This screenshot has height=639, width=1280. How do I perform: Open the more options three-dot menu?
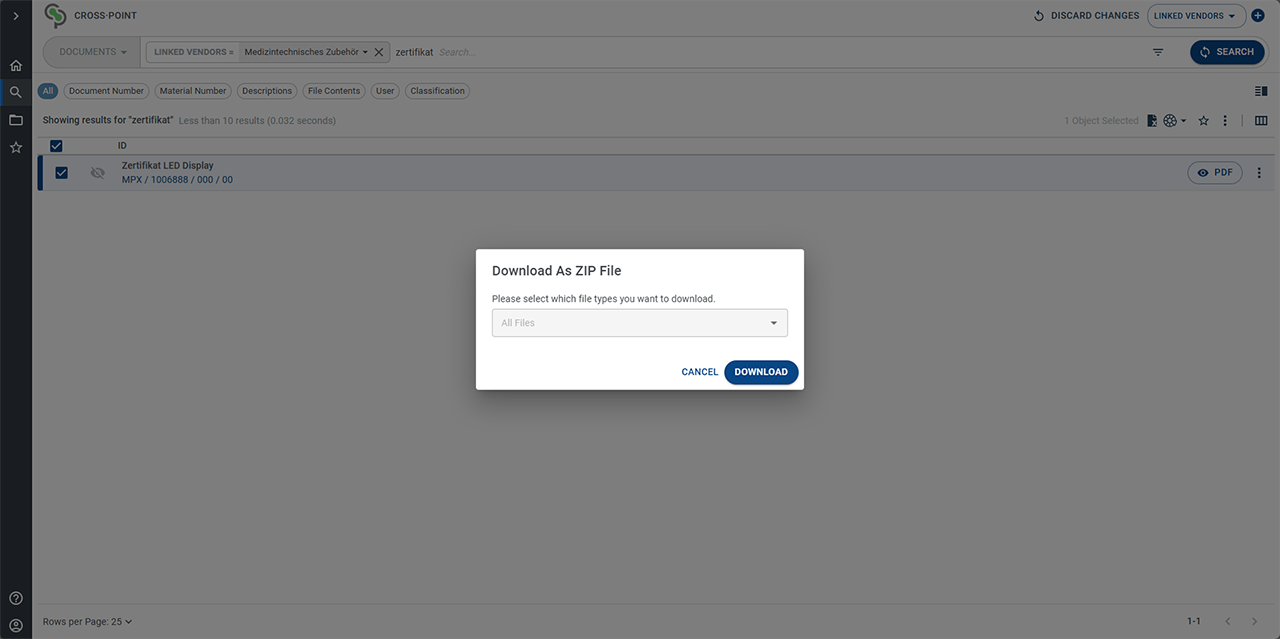coord(1225,120)
